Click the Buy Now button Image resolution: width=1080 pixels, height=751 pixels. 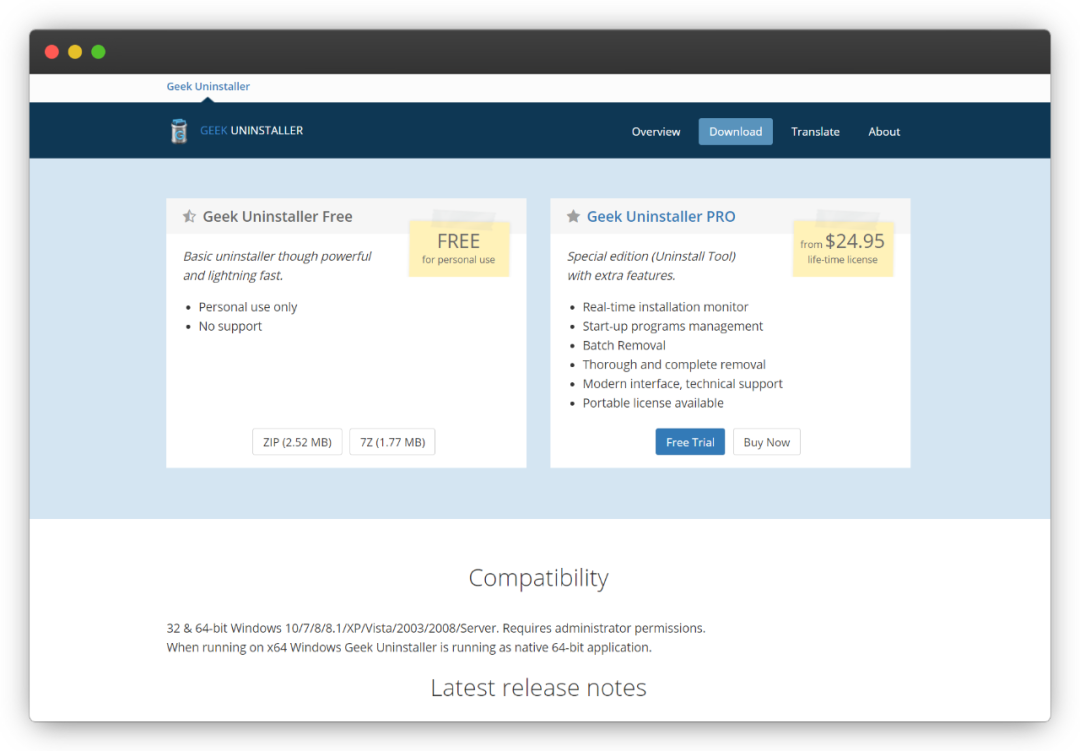[767, 442]
